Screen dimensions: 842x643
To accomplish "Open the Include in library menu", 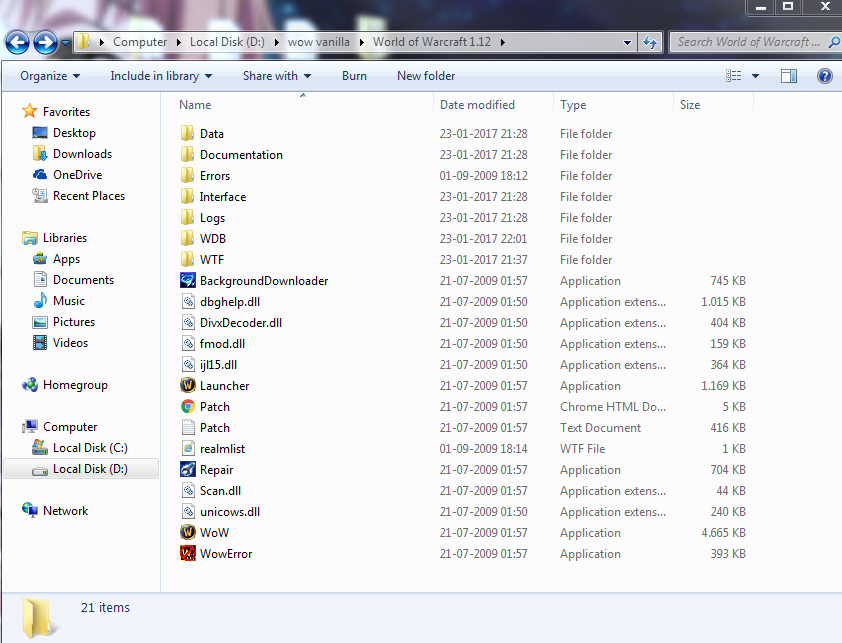I will pos(161,76).
